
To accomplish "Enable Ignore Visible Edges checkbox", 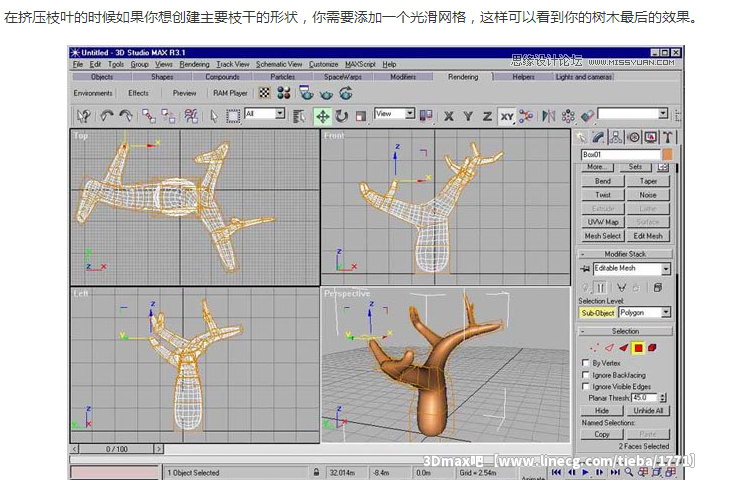I will point(585,386).
